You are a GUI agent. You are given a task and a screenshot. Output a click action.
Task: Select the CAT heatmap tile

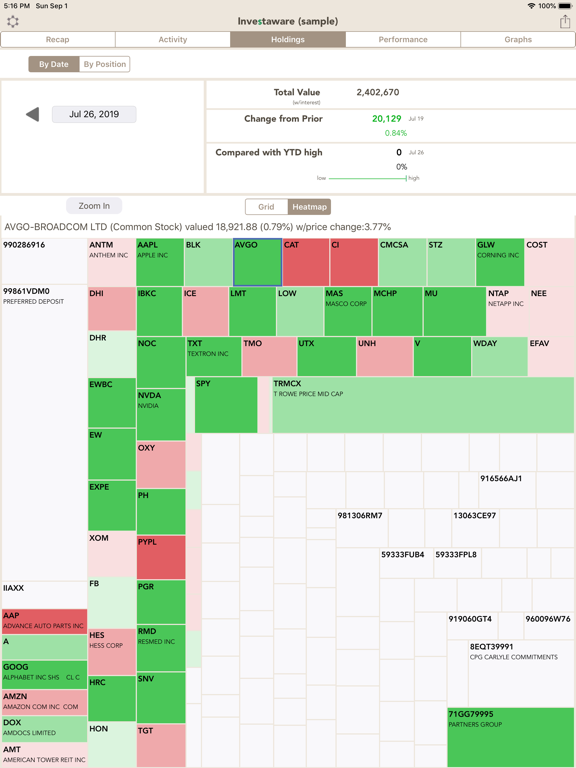pos(306,262)
